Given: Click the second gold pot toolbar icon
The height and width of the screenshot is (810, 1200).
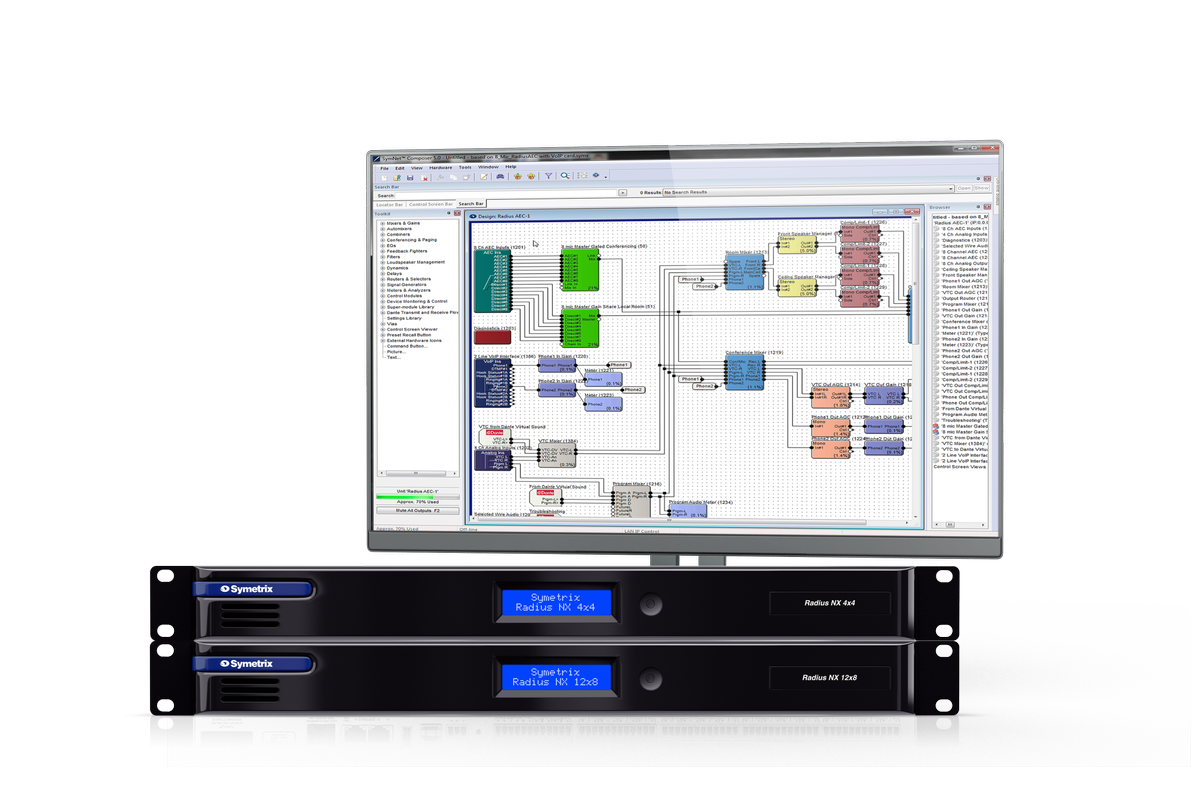Looking at the screenshot, I should pos(531,177).
